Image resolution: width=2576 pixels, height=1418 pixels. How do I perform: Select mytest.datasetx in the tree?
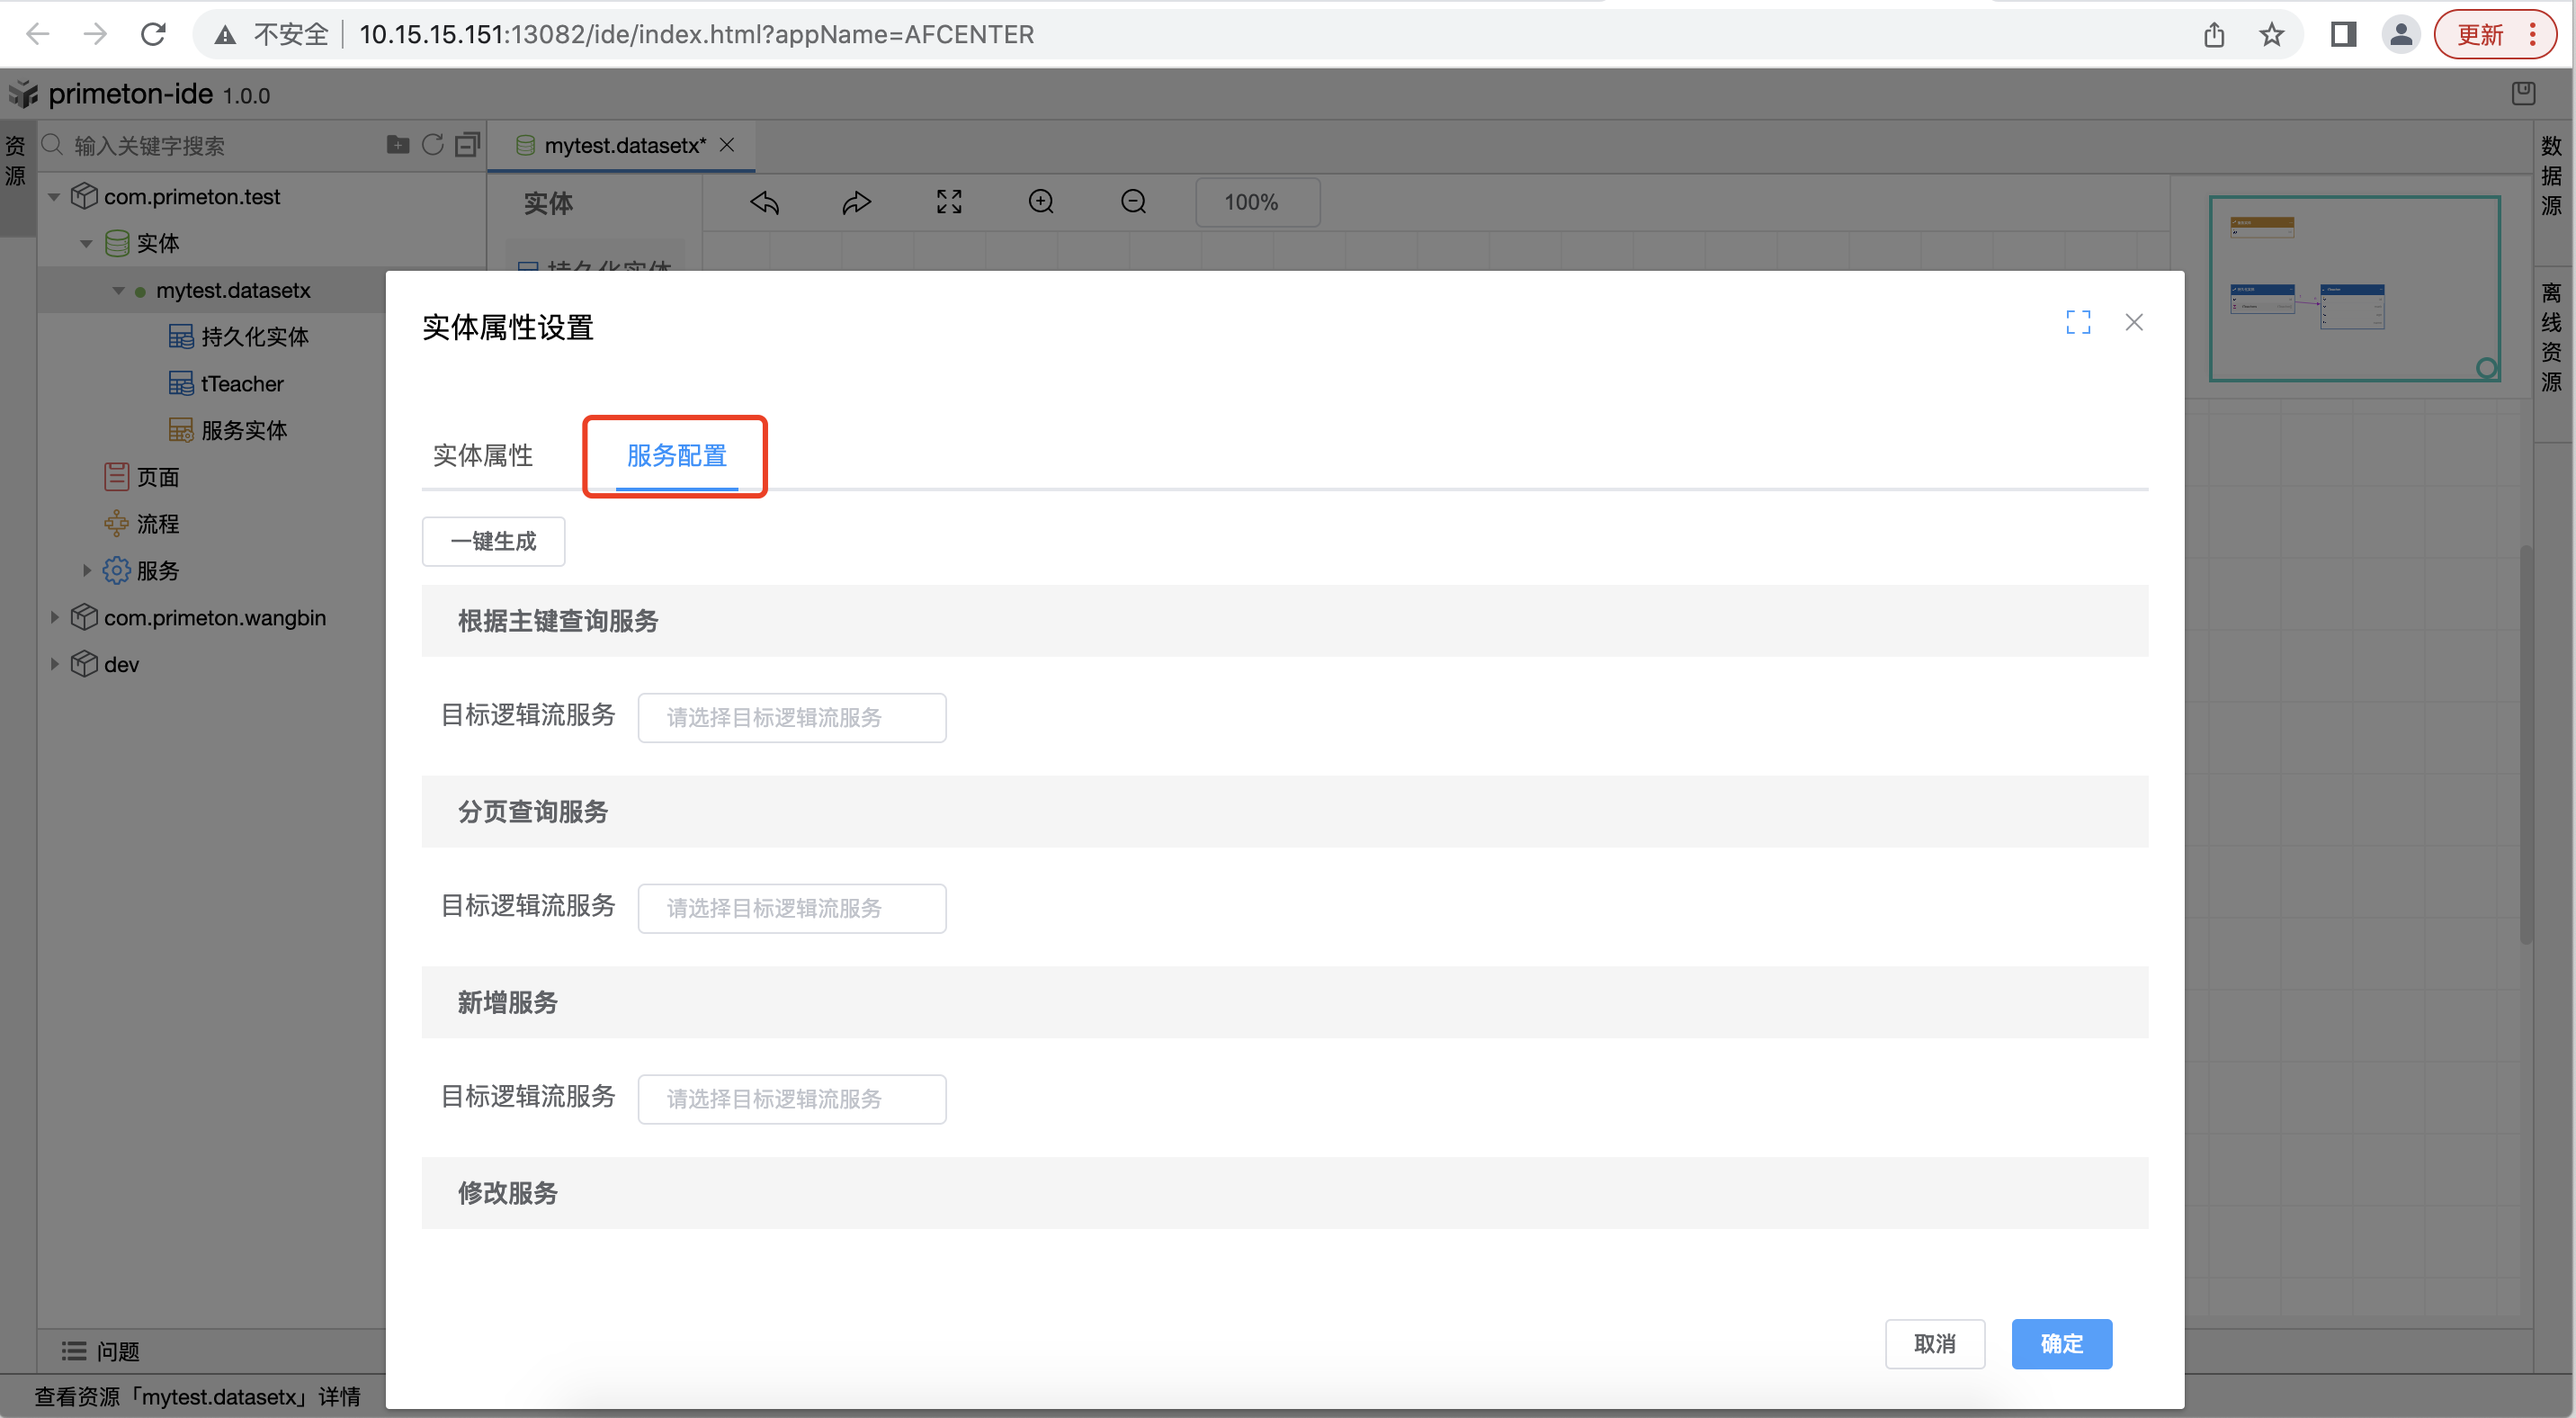[232, 290]
